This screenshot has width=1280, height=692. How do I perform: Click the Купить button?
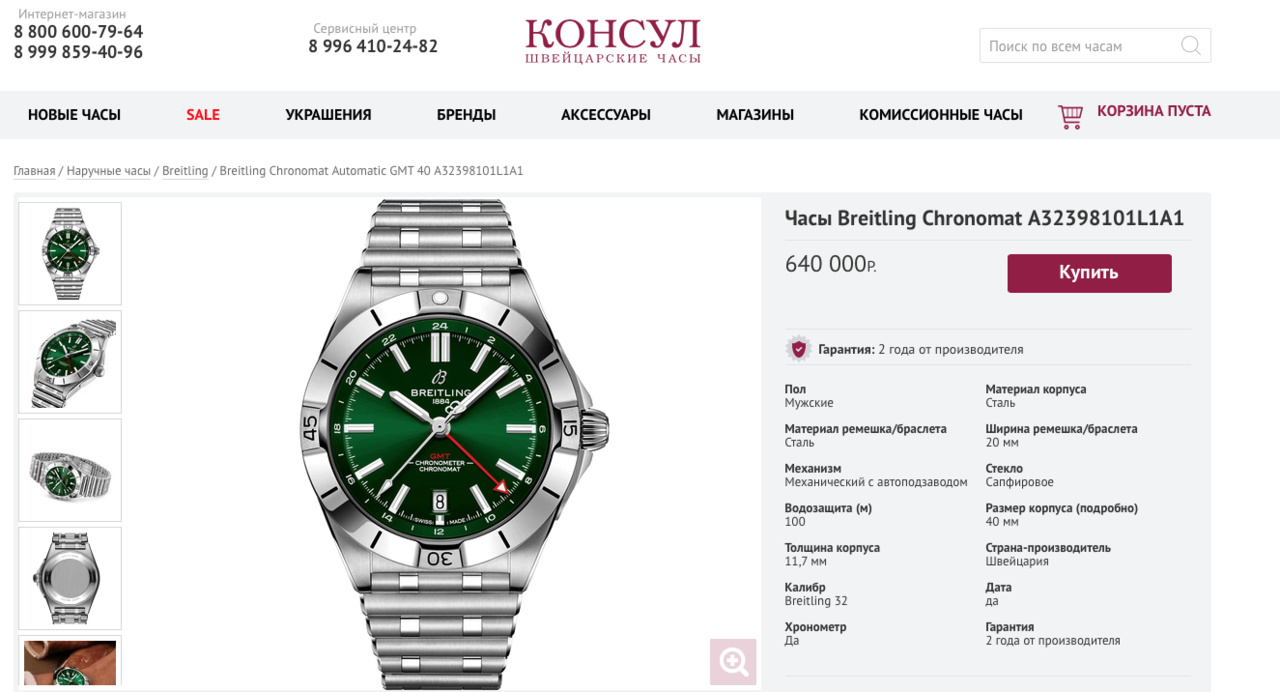click(1089, 273)
